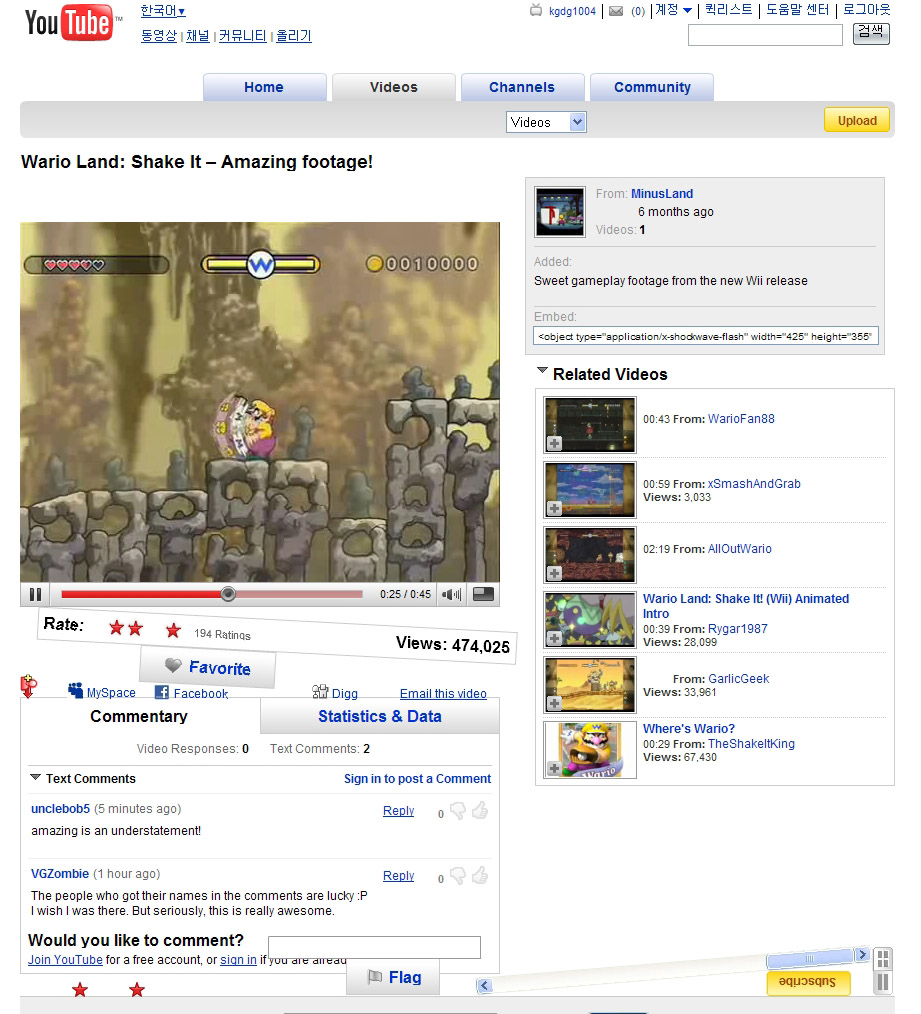Open the Channels tab
Screen dimensions: 921x1014
click(x=522, y=87)
